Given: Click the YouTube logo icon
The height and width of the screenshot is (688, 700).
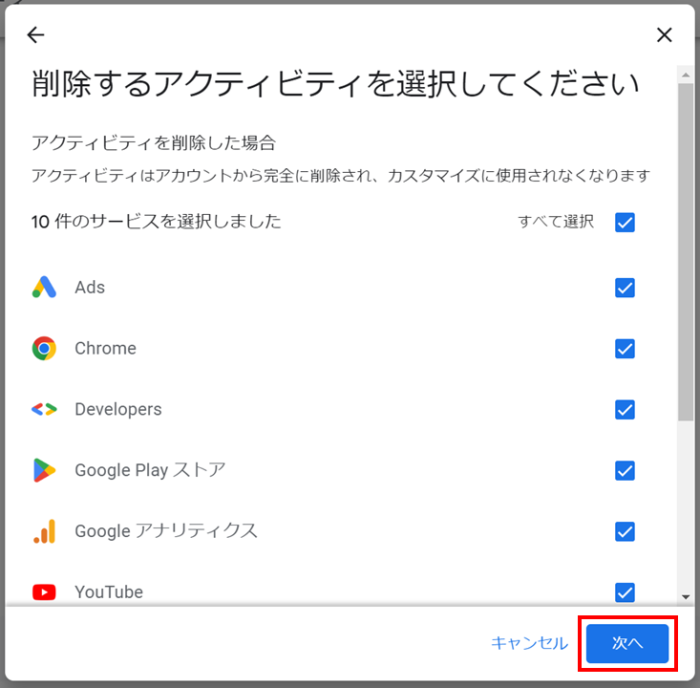Looking at the screenshot, I should (44, 592).
